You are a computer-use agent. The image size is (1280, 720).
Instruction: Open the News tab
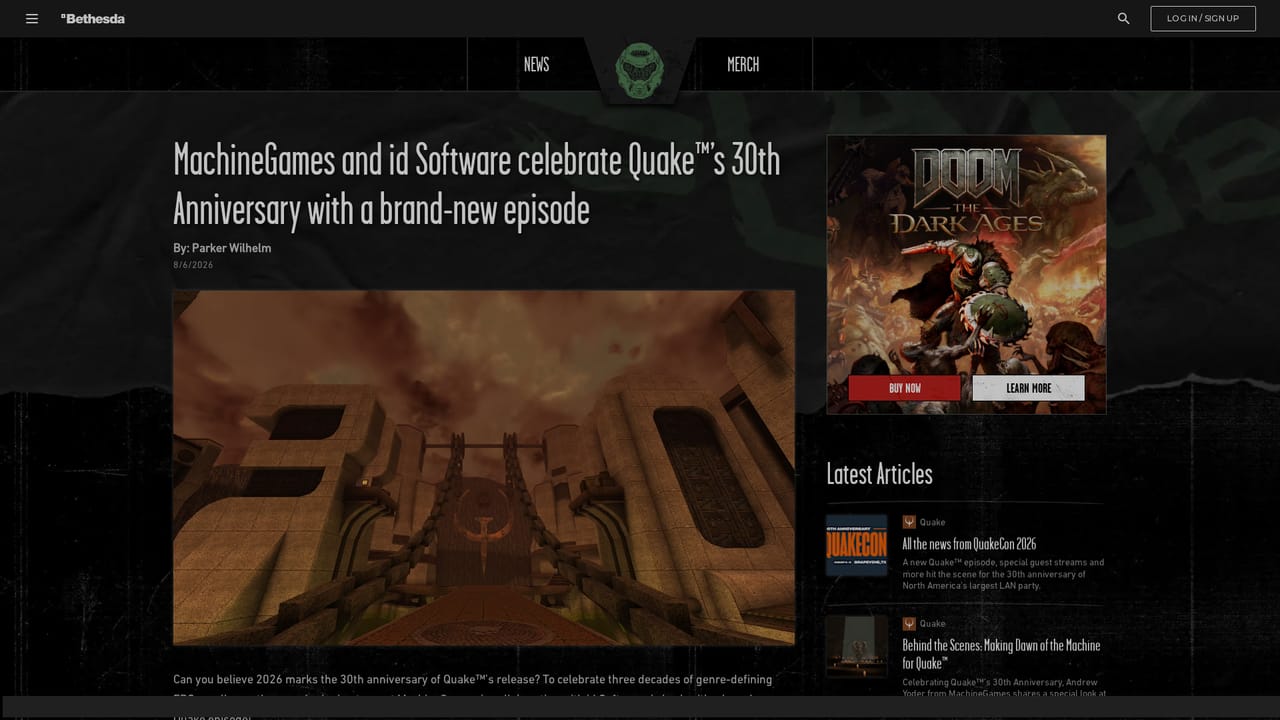536,65
